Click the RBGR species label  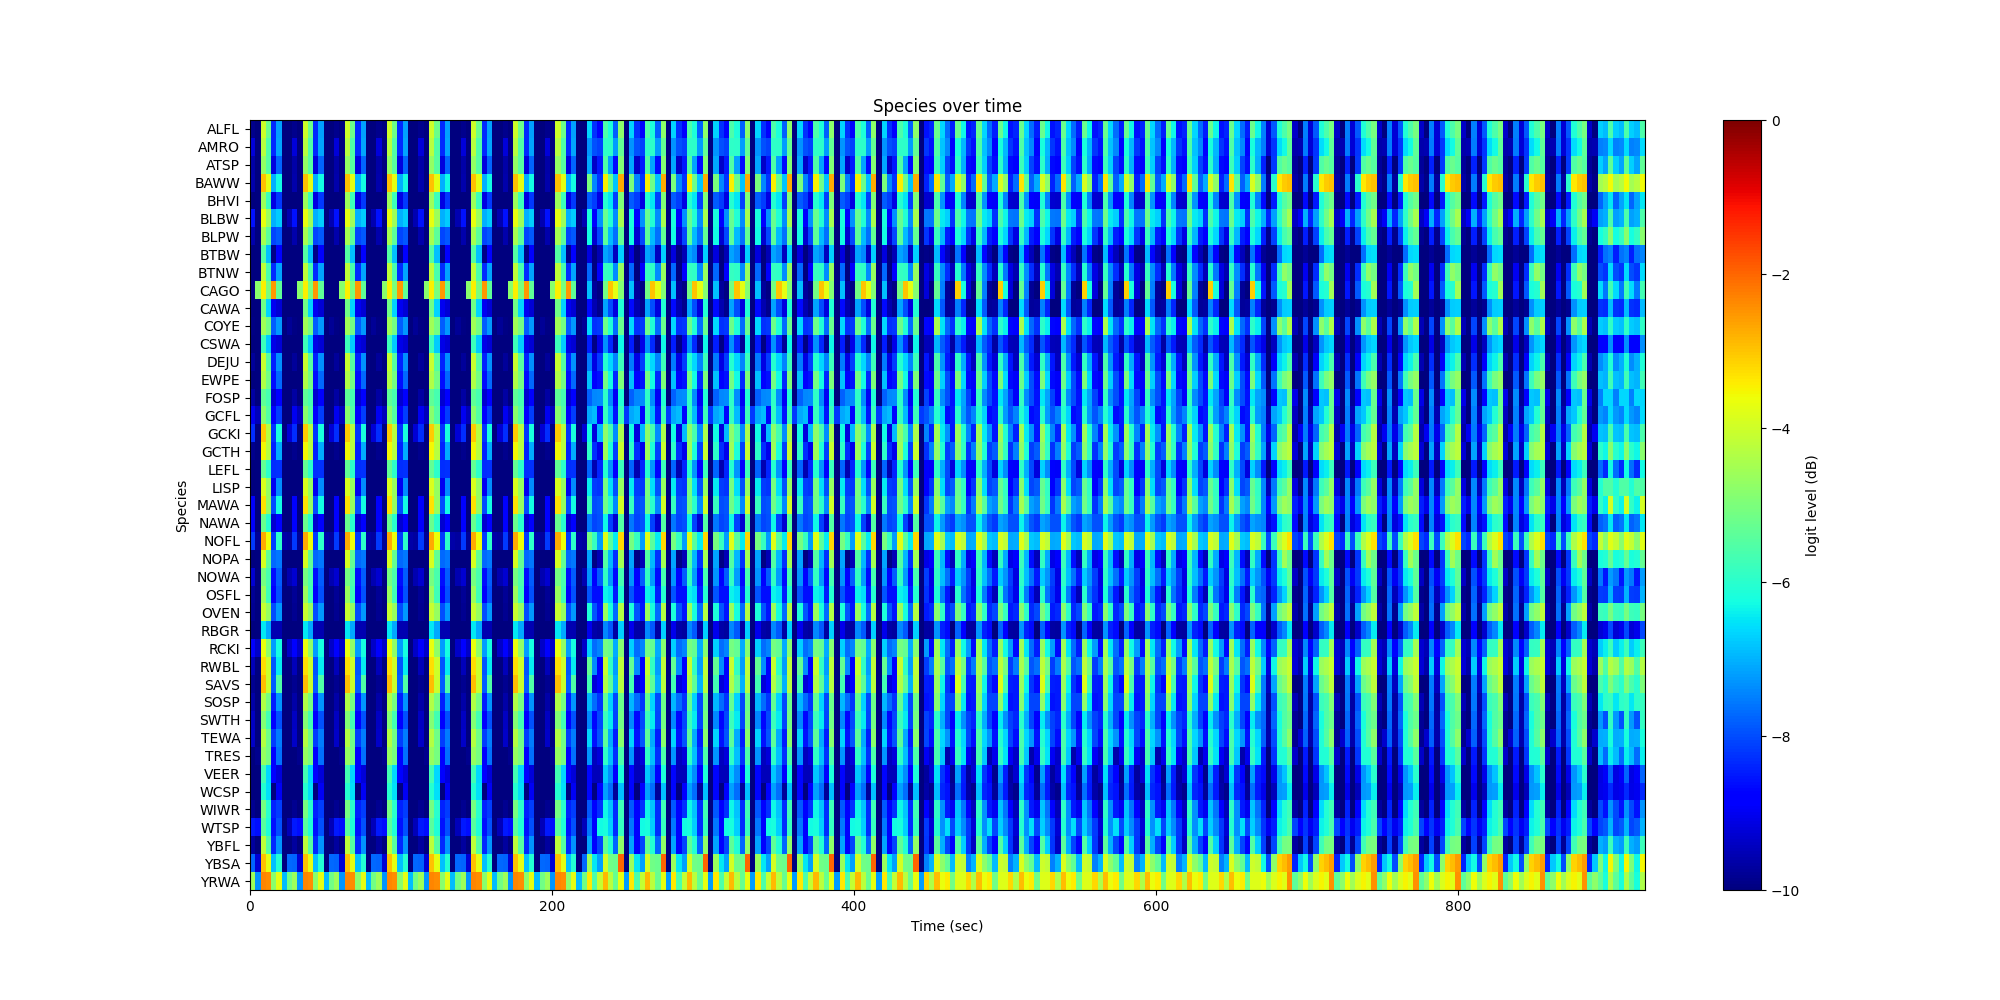pyautogui.click(x=219, y=631)
